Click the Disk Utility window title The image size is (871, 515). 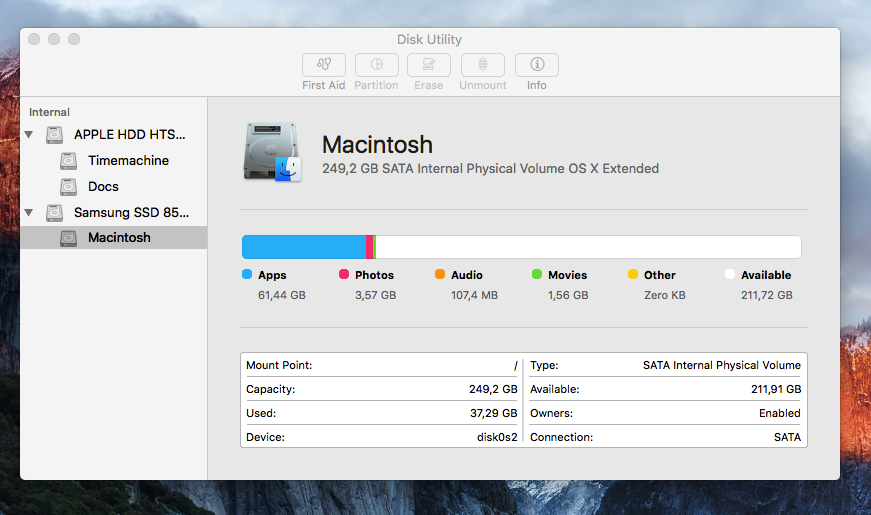coord(429,39)
